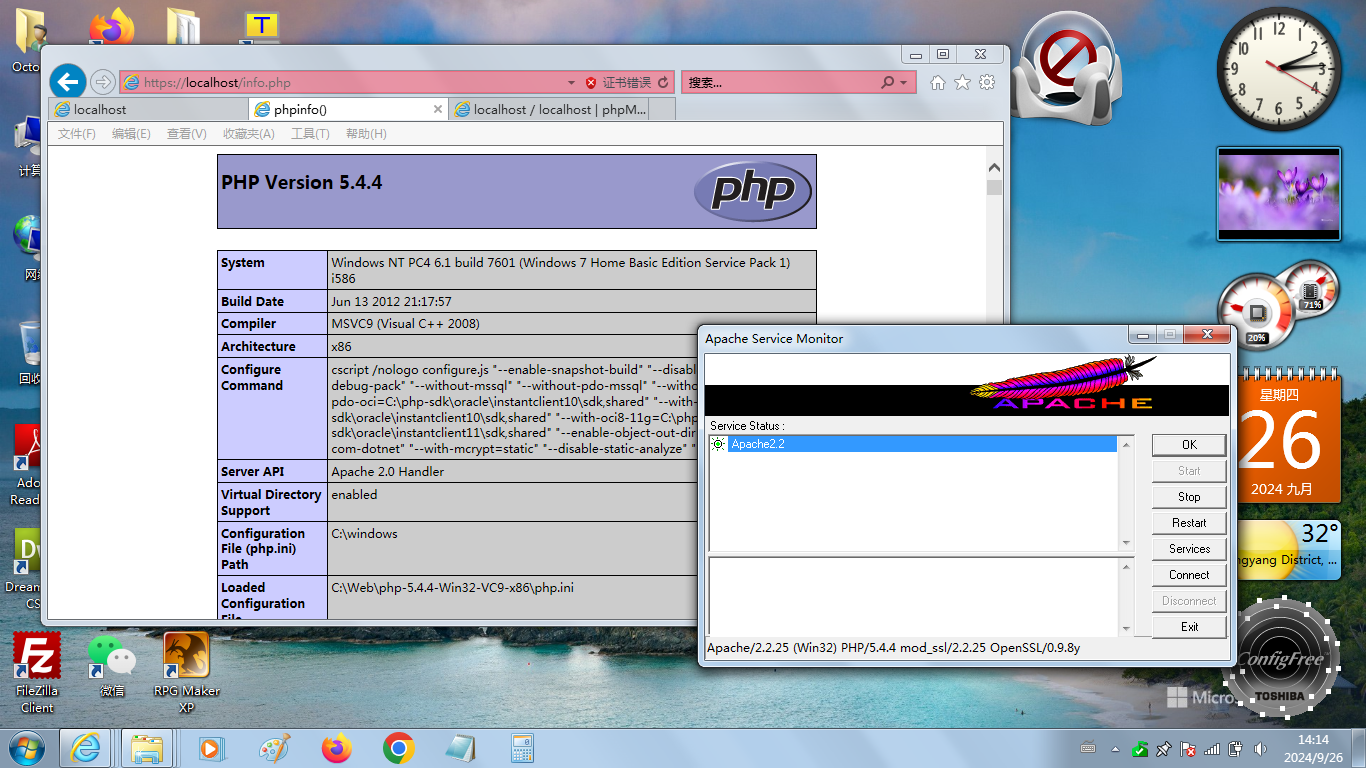The image size is (1366, 768).
Task: Switch to the first localhost tab
Action: [148, 109]
